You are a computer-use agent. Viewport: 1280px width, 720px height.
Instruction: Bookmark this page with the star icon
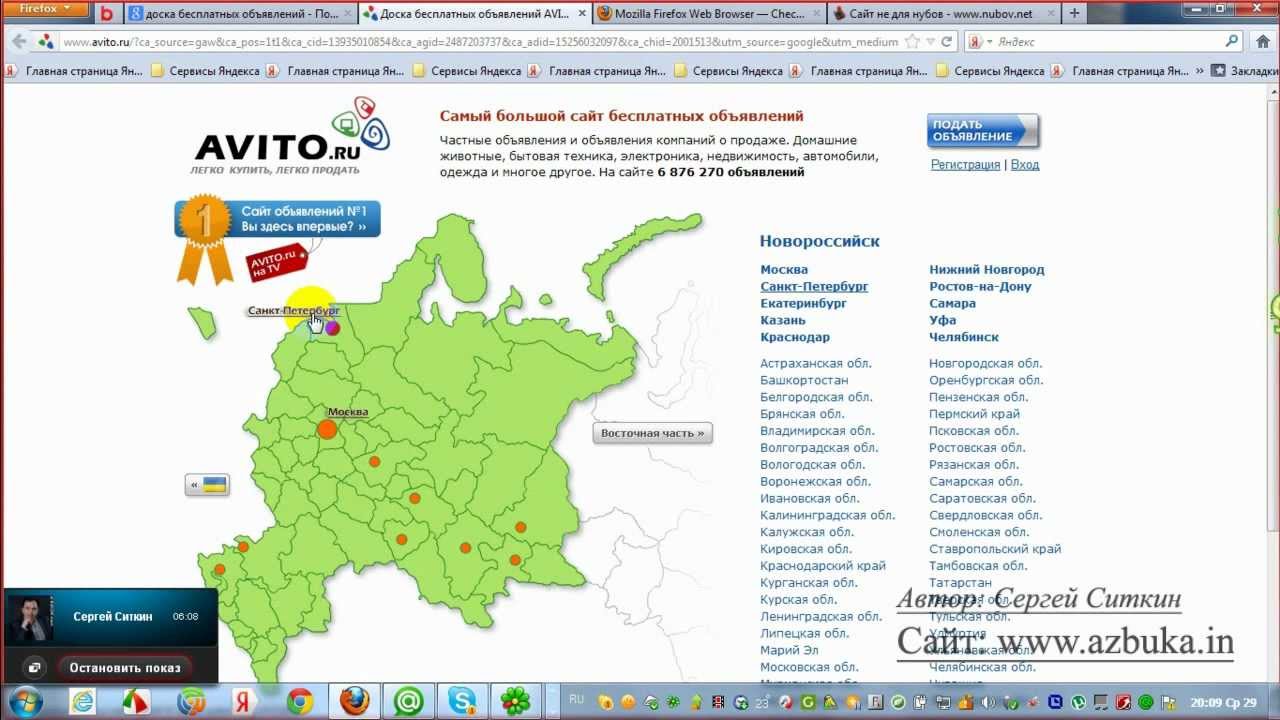tap(912, 42)
